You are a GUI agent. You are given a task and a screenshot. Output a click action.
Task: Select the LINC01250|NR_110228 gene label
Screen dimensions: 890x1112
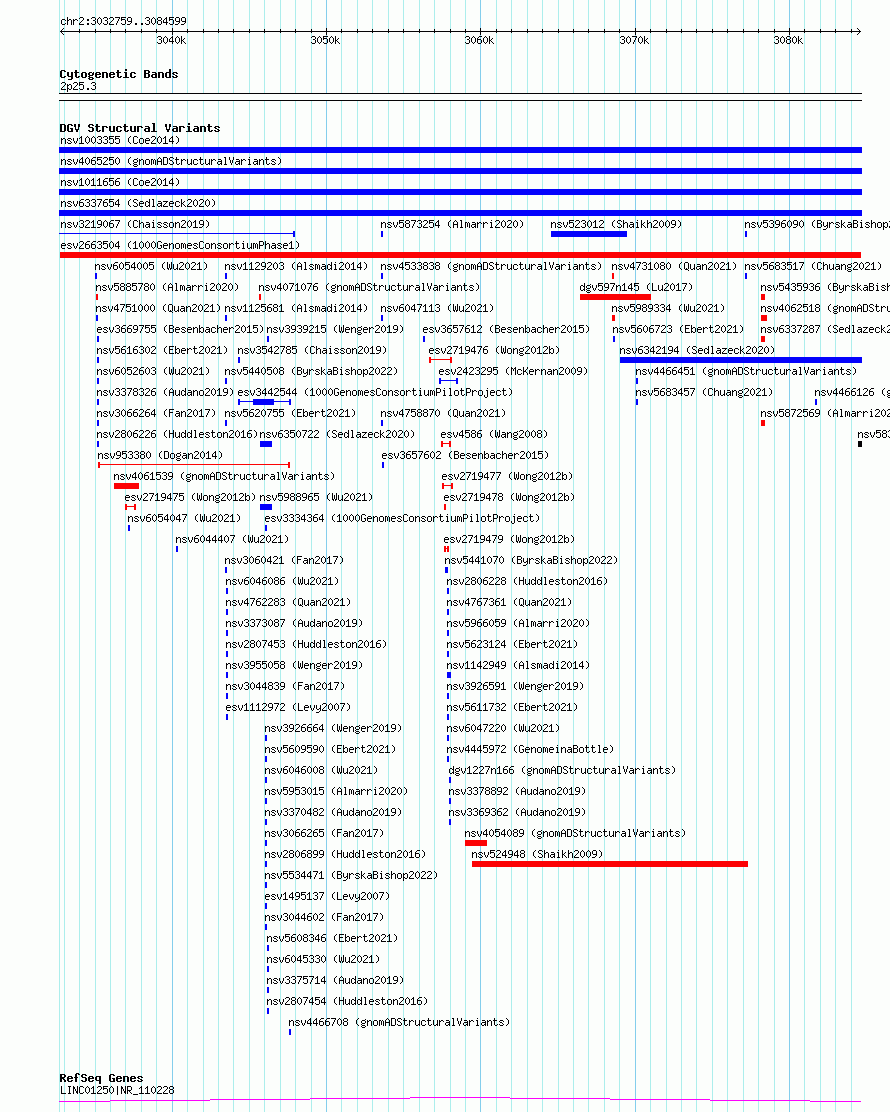point(117,1090)
